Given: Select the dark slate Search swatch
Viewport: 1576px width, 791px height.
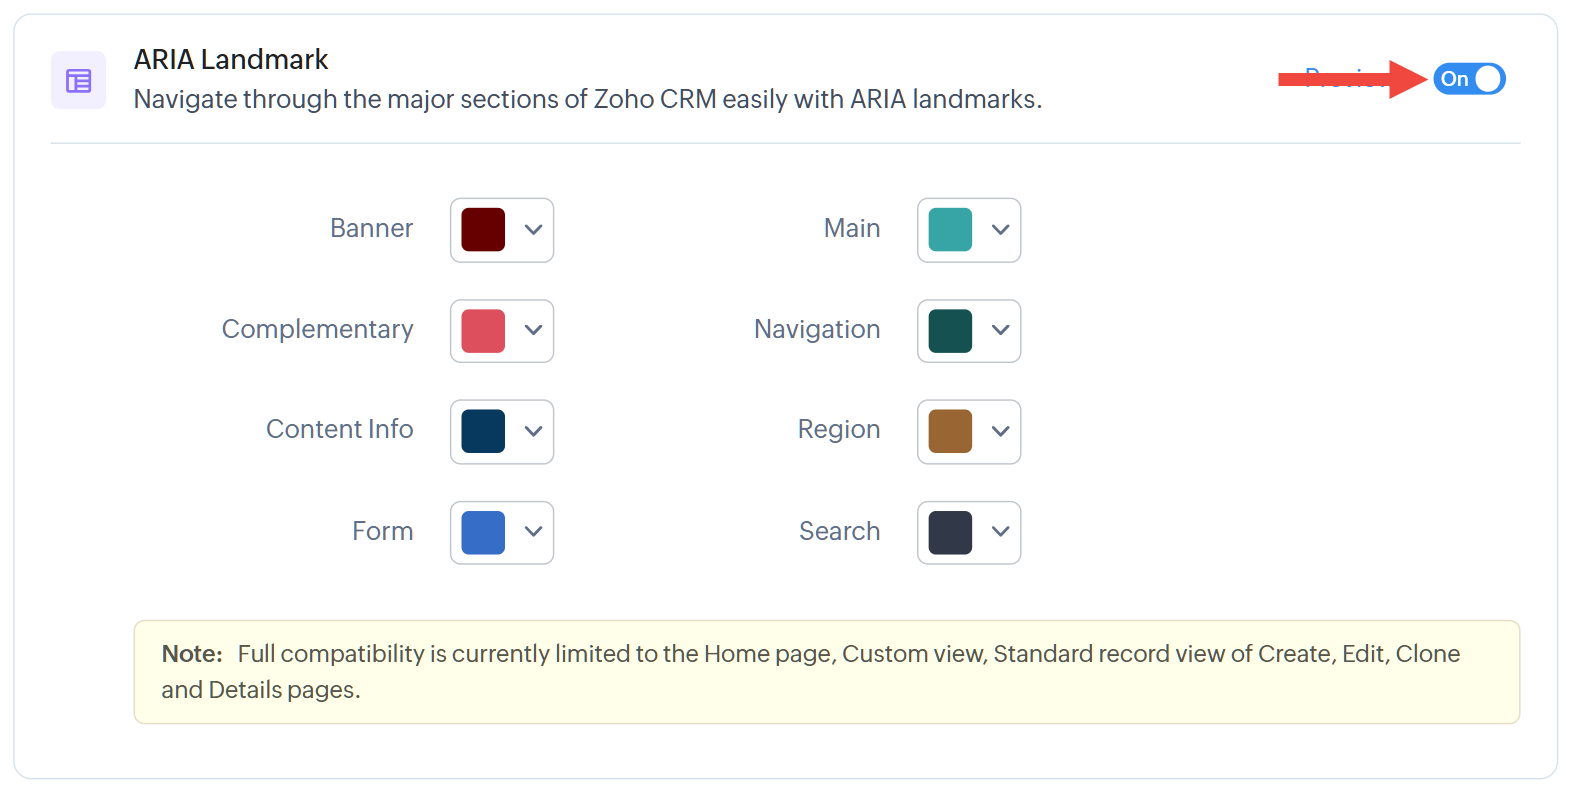Looking at the screenshot, I should click(x=950, y=532).
